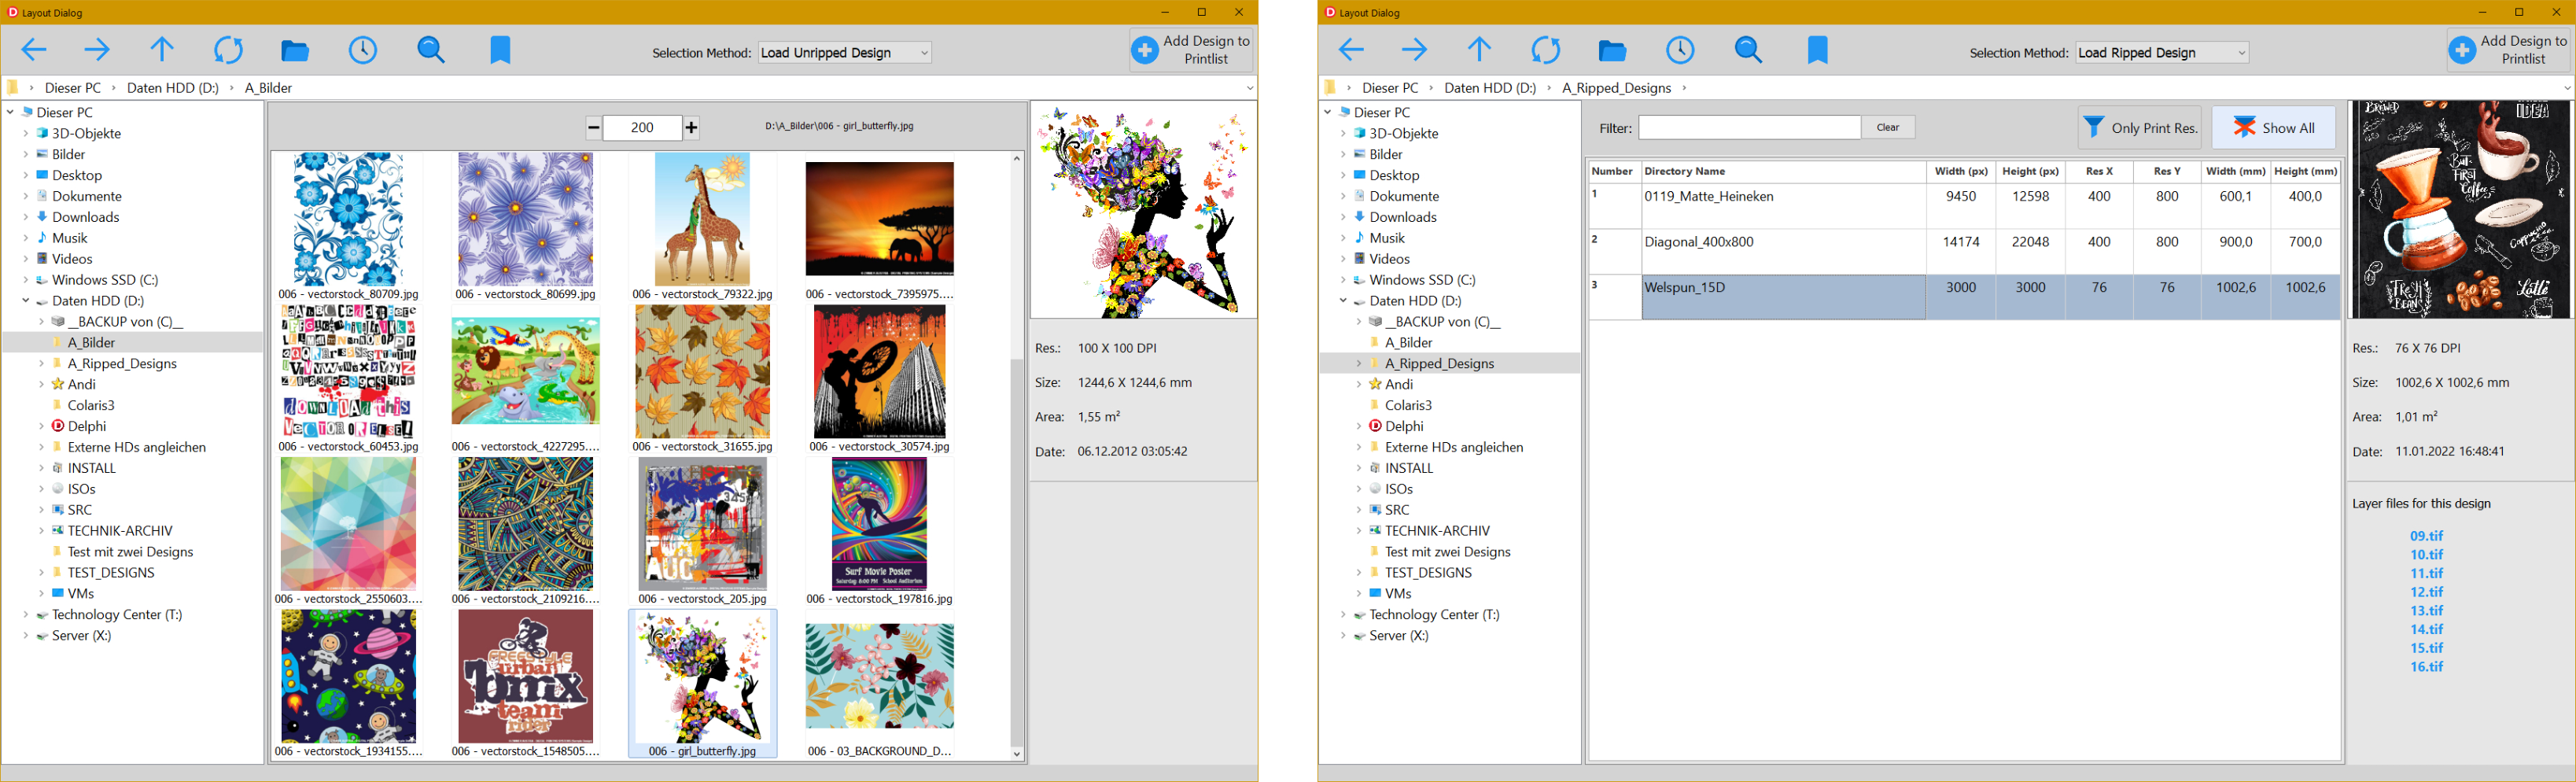2576x782 pixels.
Task: Open layer file 16.tif
Action: 2426,667
